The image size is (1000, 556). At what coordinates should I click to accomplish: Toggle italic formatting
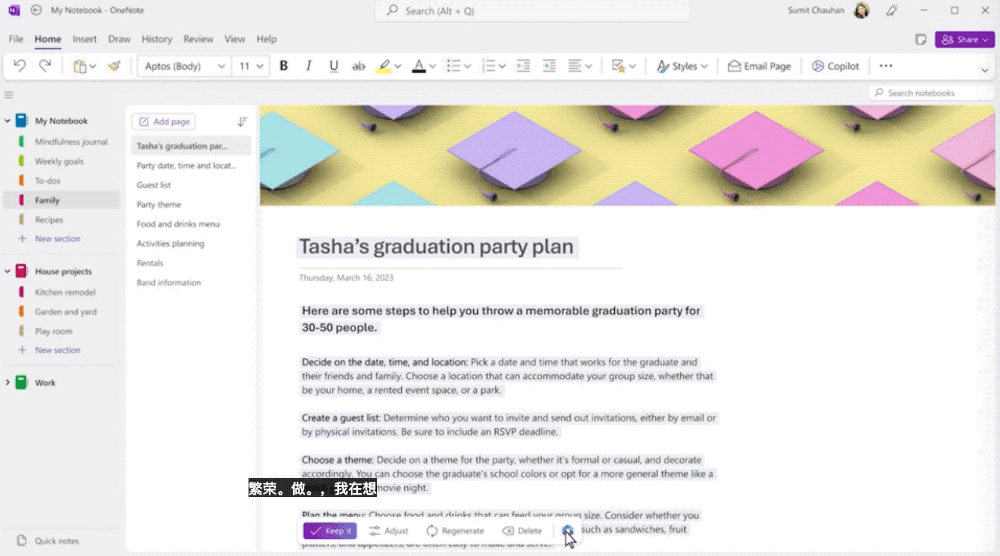tap(309, 66)
